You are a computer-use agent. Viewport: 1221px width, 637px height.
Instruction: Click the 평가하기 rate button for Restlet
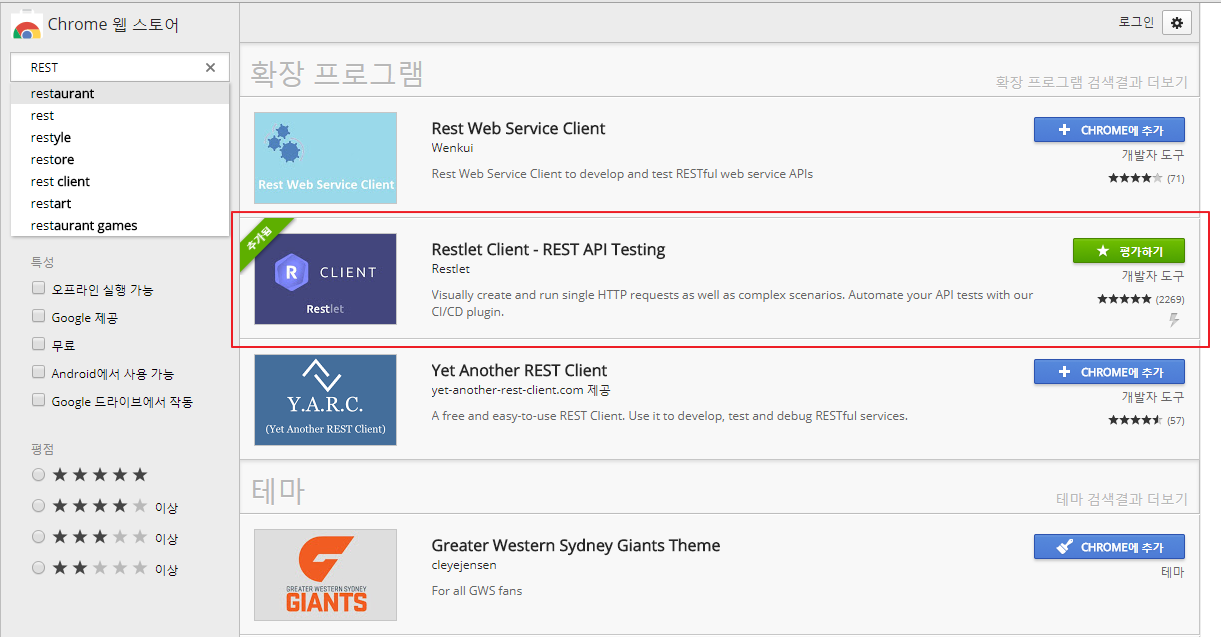pos(1128,251)
